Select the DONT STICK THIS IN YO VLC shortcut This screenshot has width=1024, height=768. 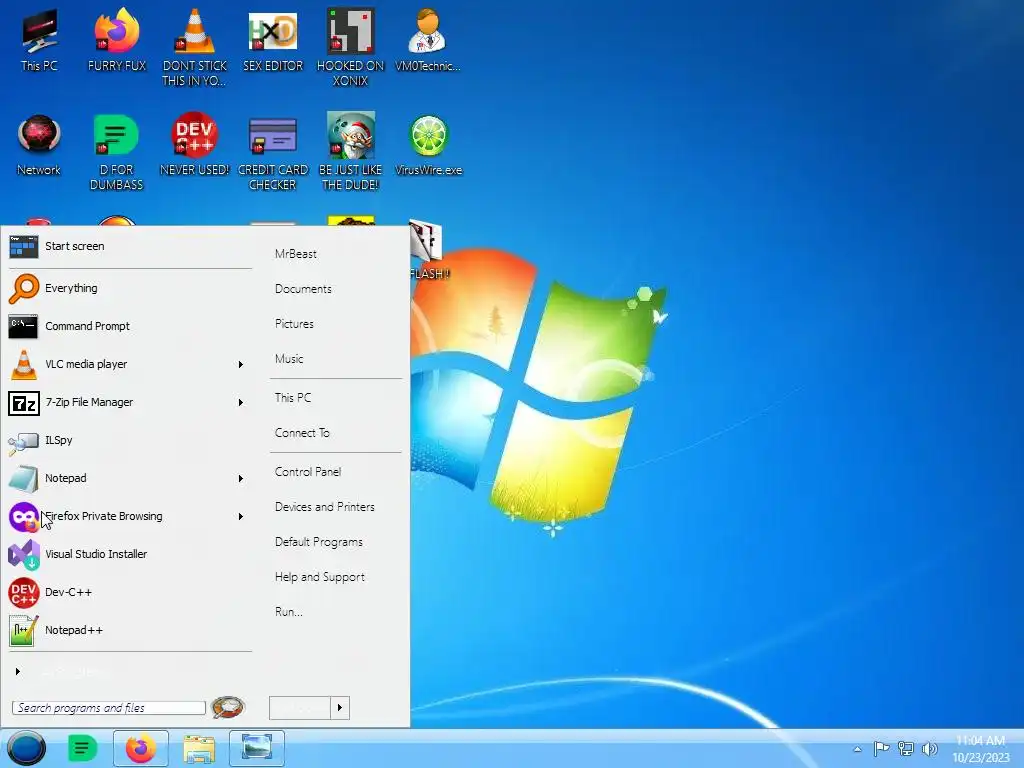(195, 47)
